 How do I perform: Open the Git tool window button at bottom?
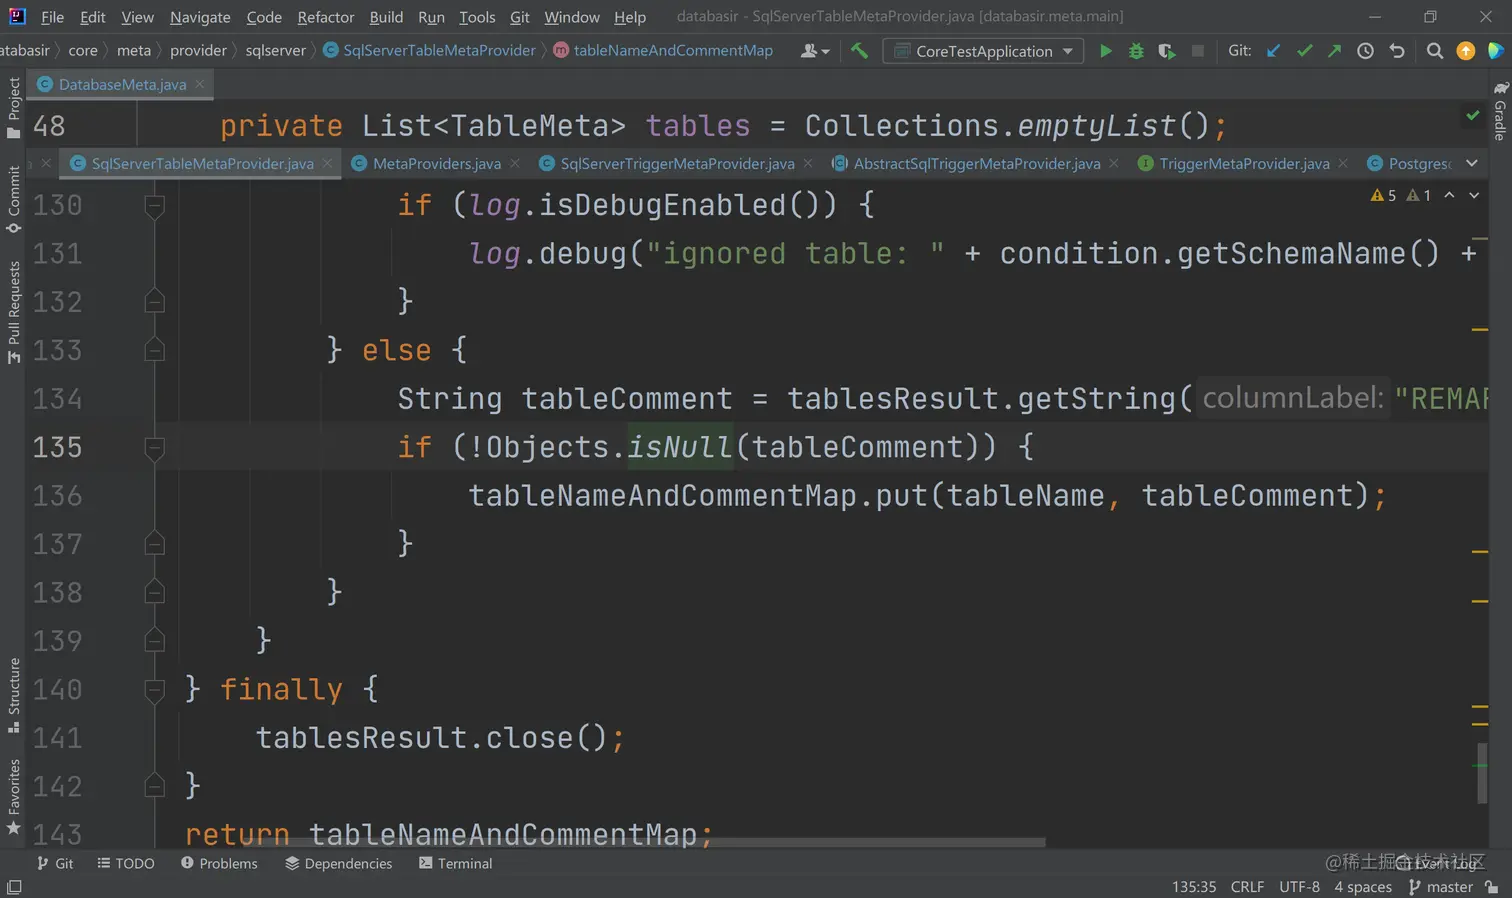[55, 863]
